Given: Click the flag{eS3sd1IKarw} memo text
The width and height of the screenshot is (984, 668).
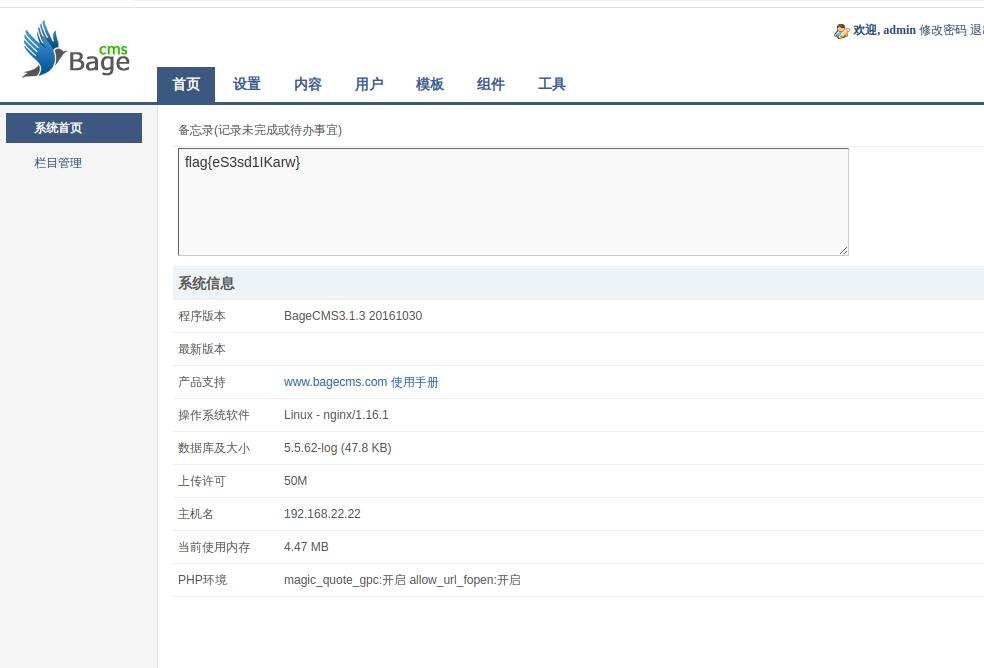Looking at the screenshot, I should [242, 162].
